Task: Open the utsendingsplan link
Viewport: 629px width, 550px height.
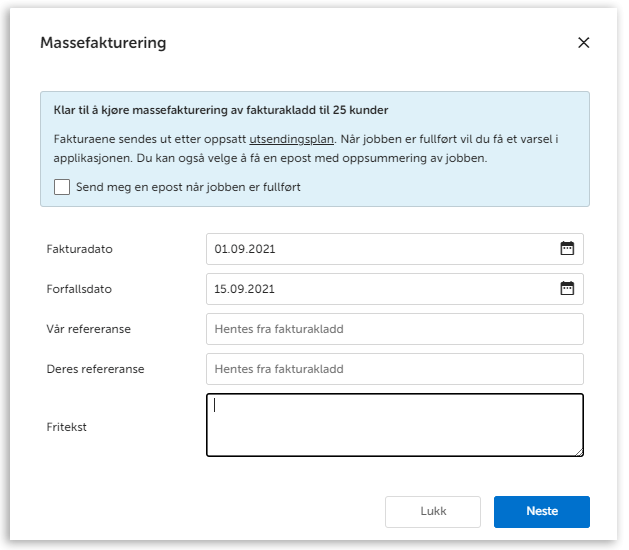Action: tap(291, 138)
